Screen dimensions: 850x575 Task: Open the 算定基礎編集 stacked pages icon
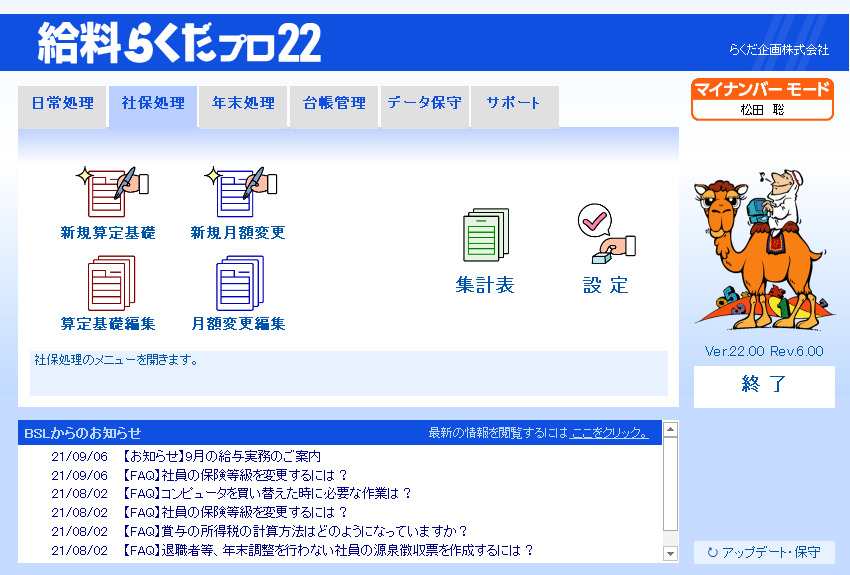[112, 283]
